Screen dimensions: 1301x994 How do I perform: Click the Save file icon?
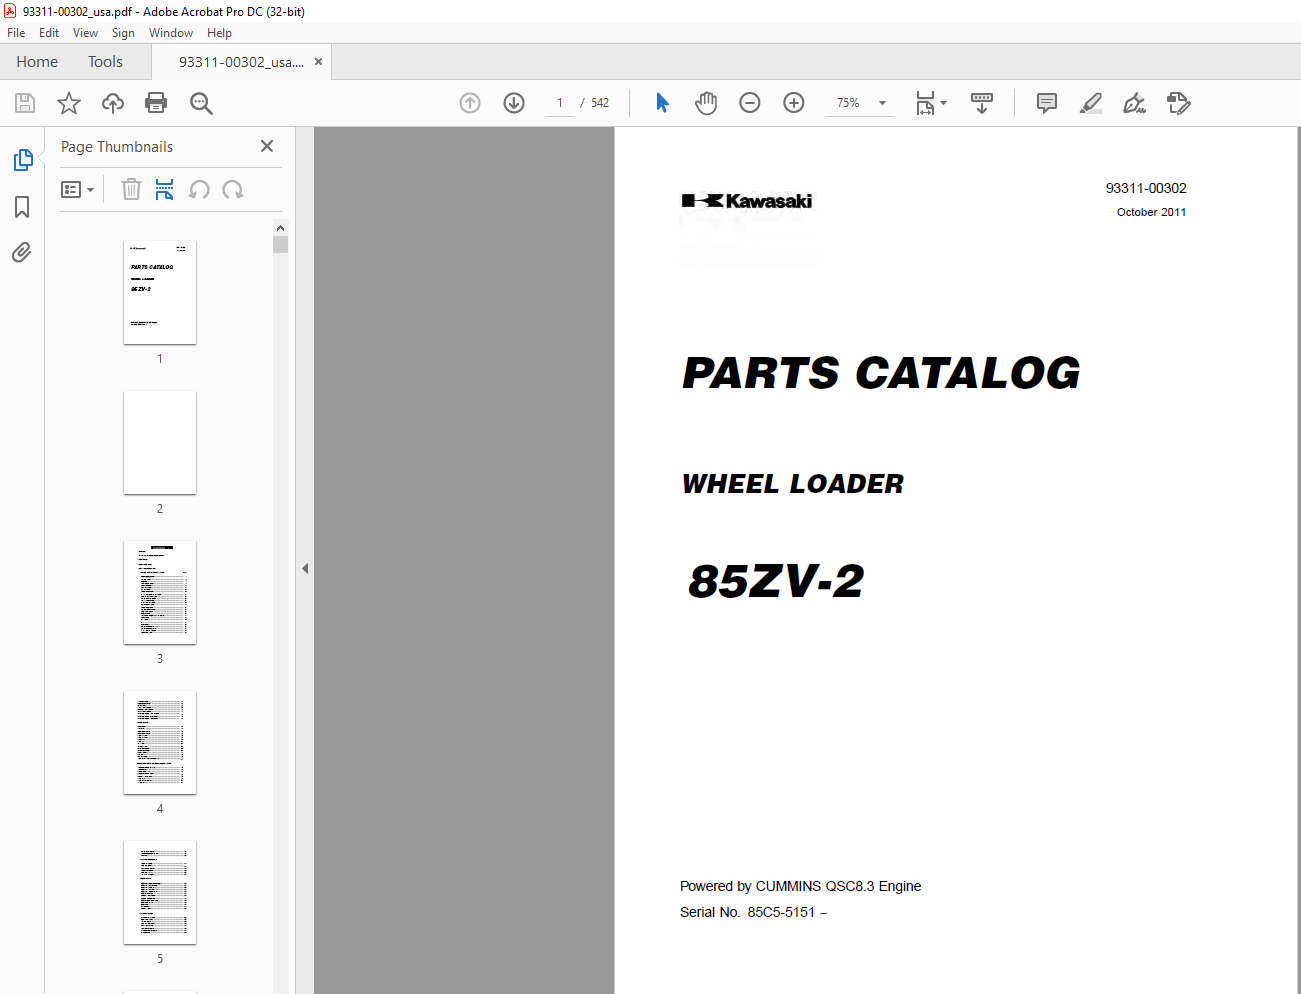pos(25,103)
